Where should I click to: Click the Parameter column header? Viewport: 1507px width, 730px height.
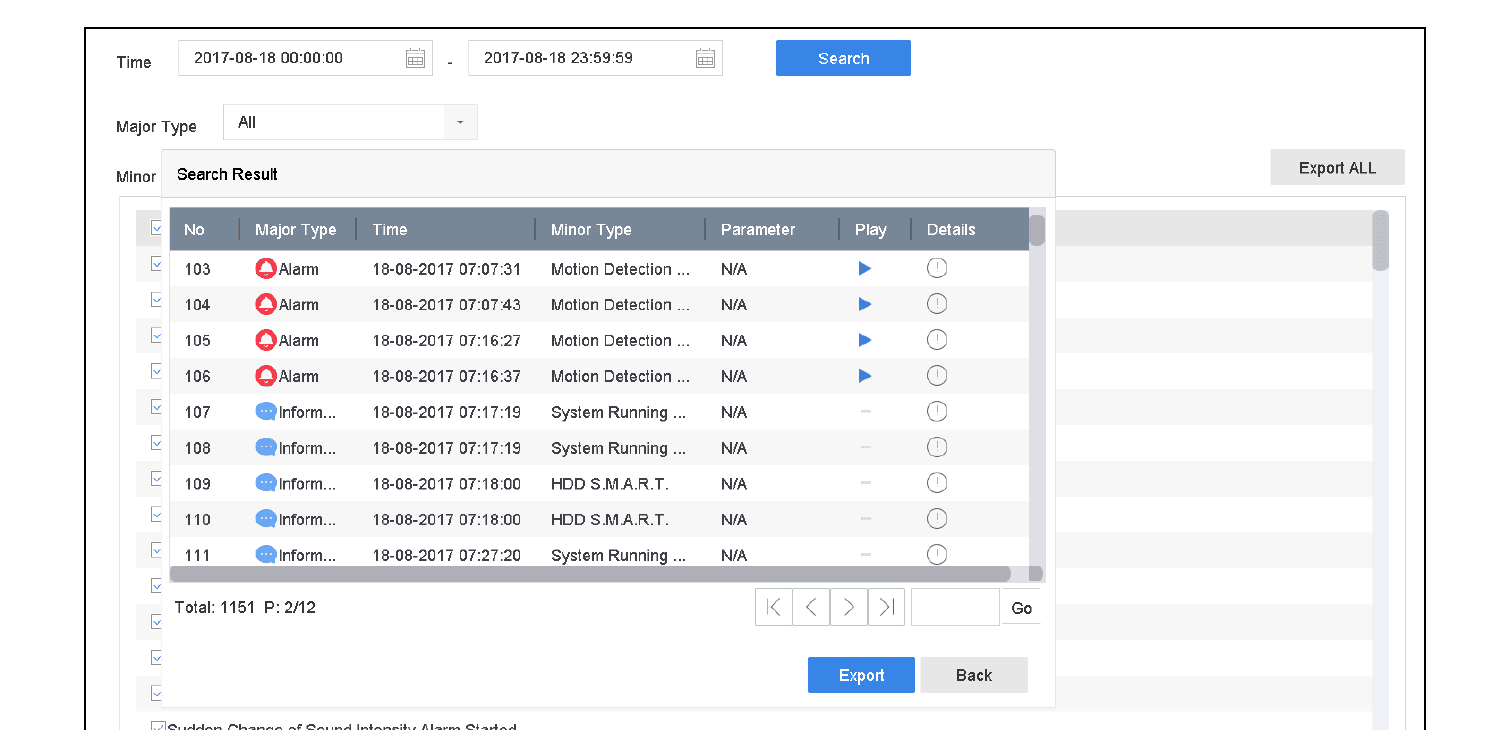click(x=758, y=229)
